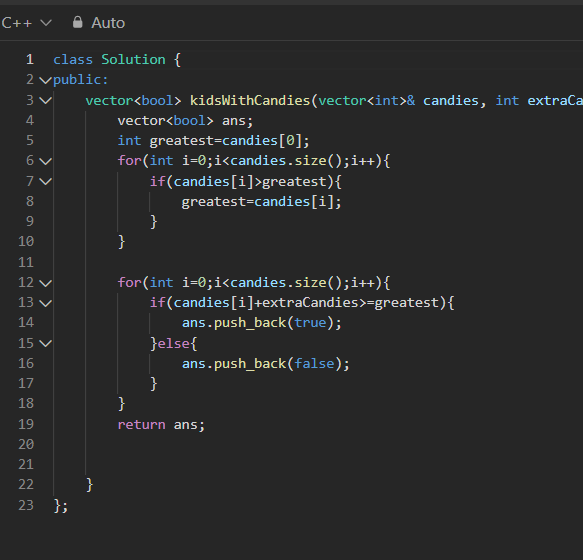Collapse the if block at line 7
The width and height of the screenshot is (583, 560).
(45, 181)
